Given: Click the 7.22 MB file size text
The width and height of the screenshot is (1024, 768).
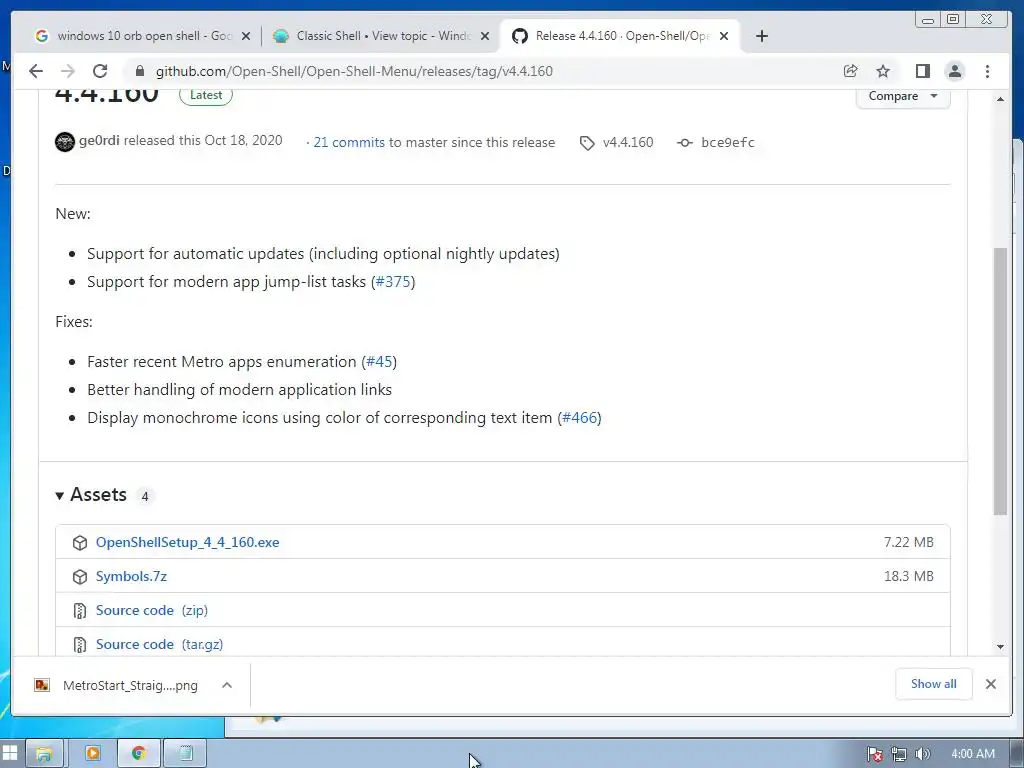Looking at the screenshot, I should pos(908,542).
